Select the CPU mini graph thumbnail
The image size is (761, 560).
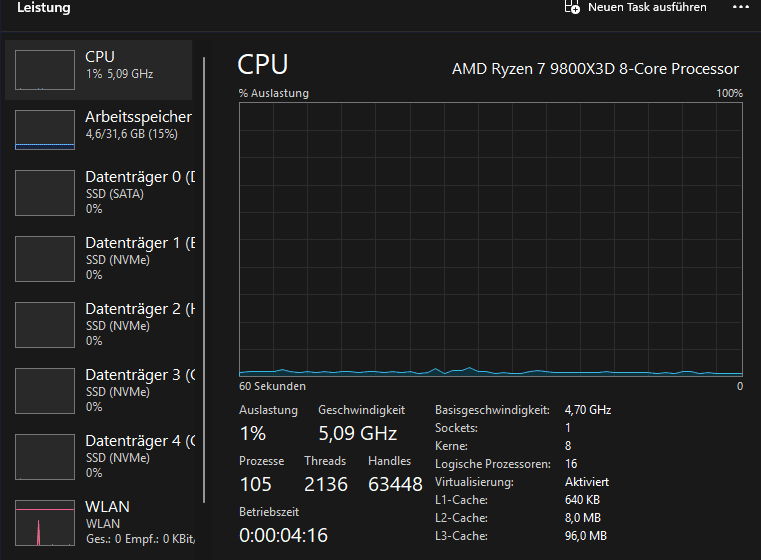[x=45, y=70]
